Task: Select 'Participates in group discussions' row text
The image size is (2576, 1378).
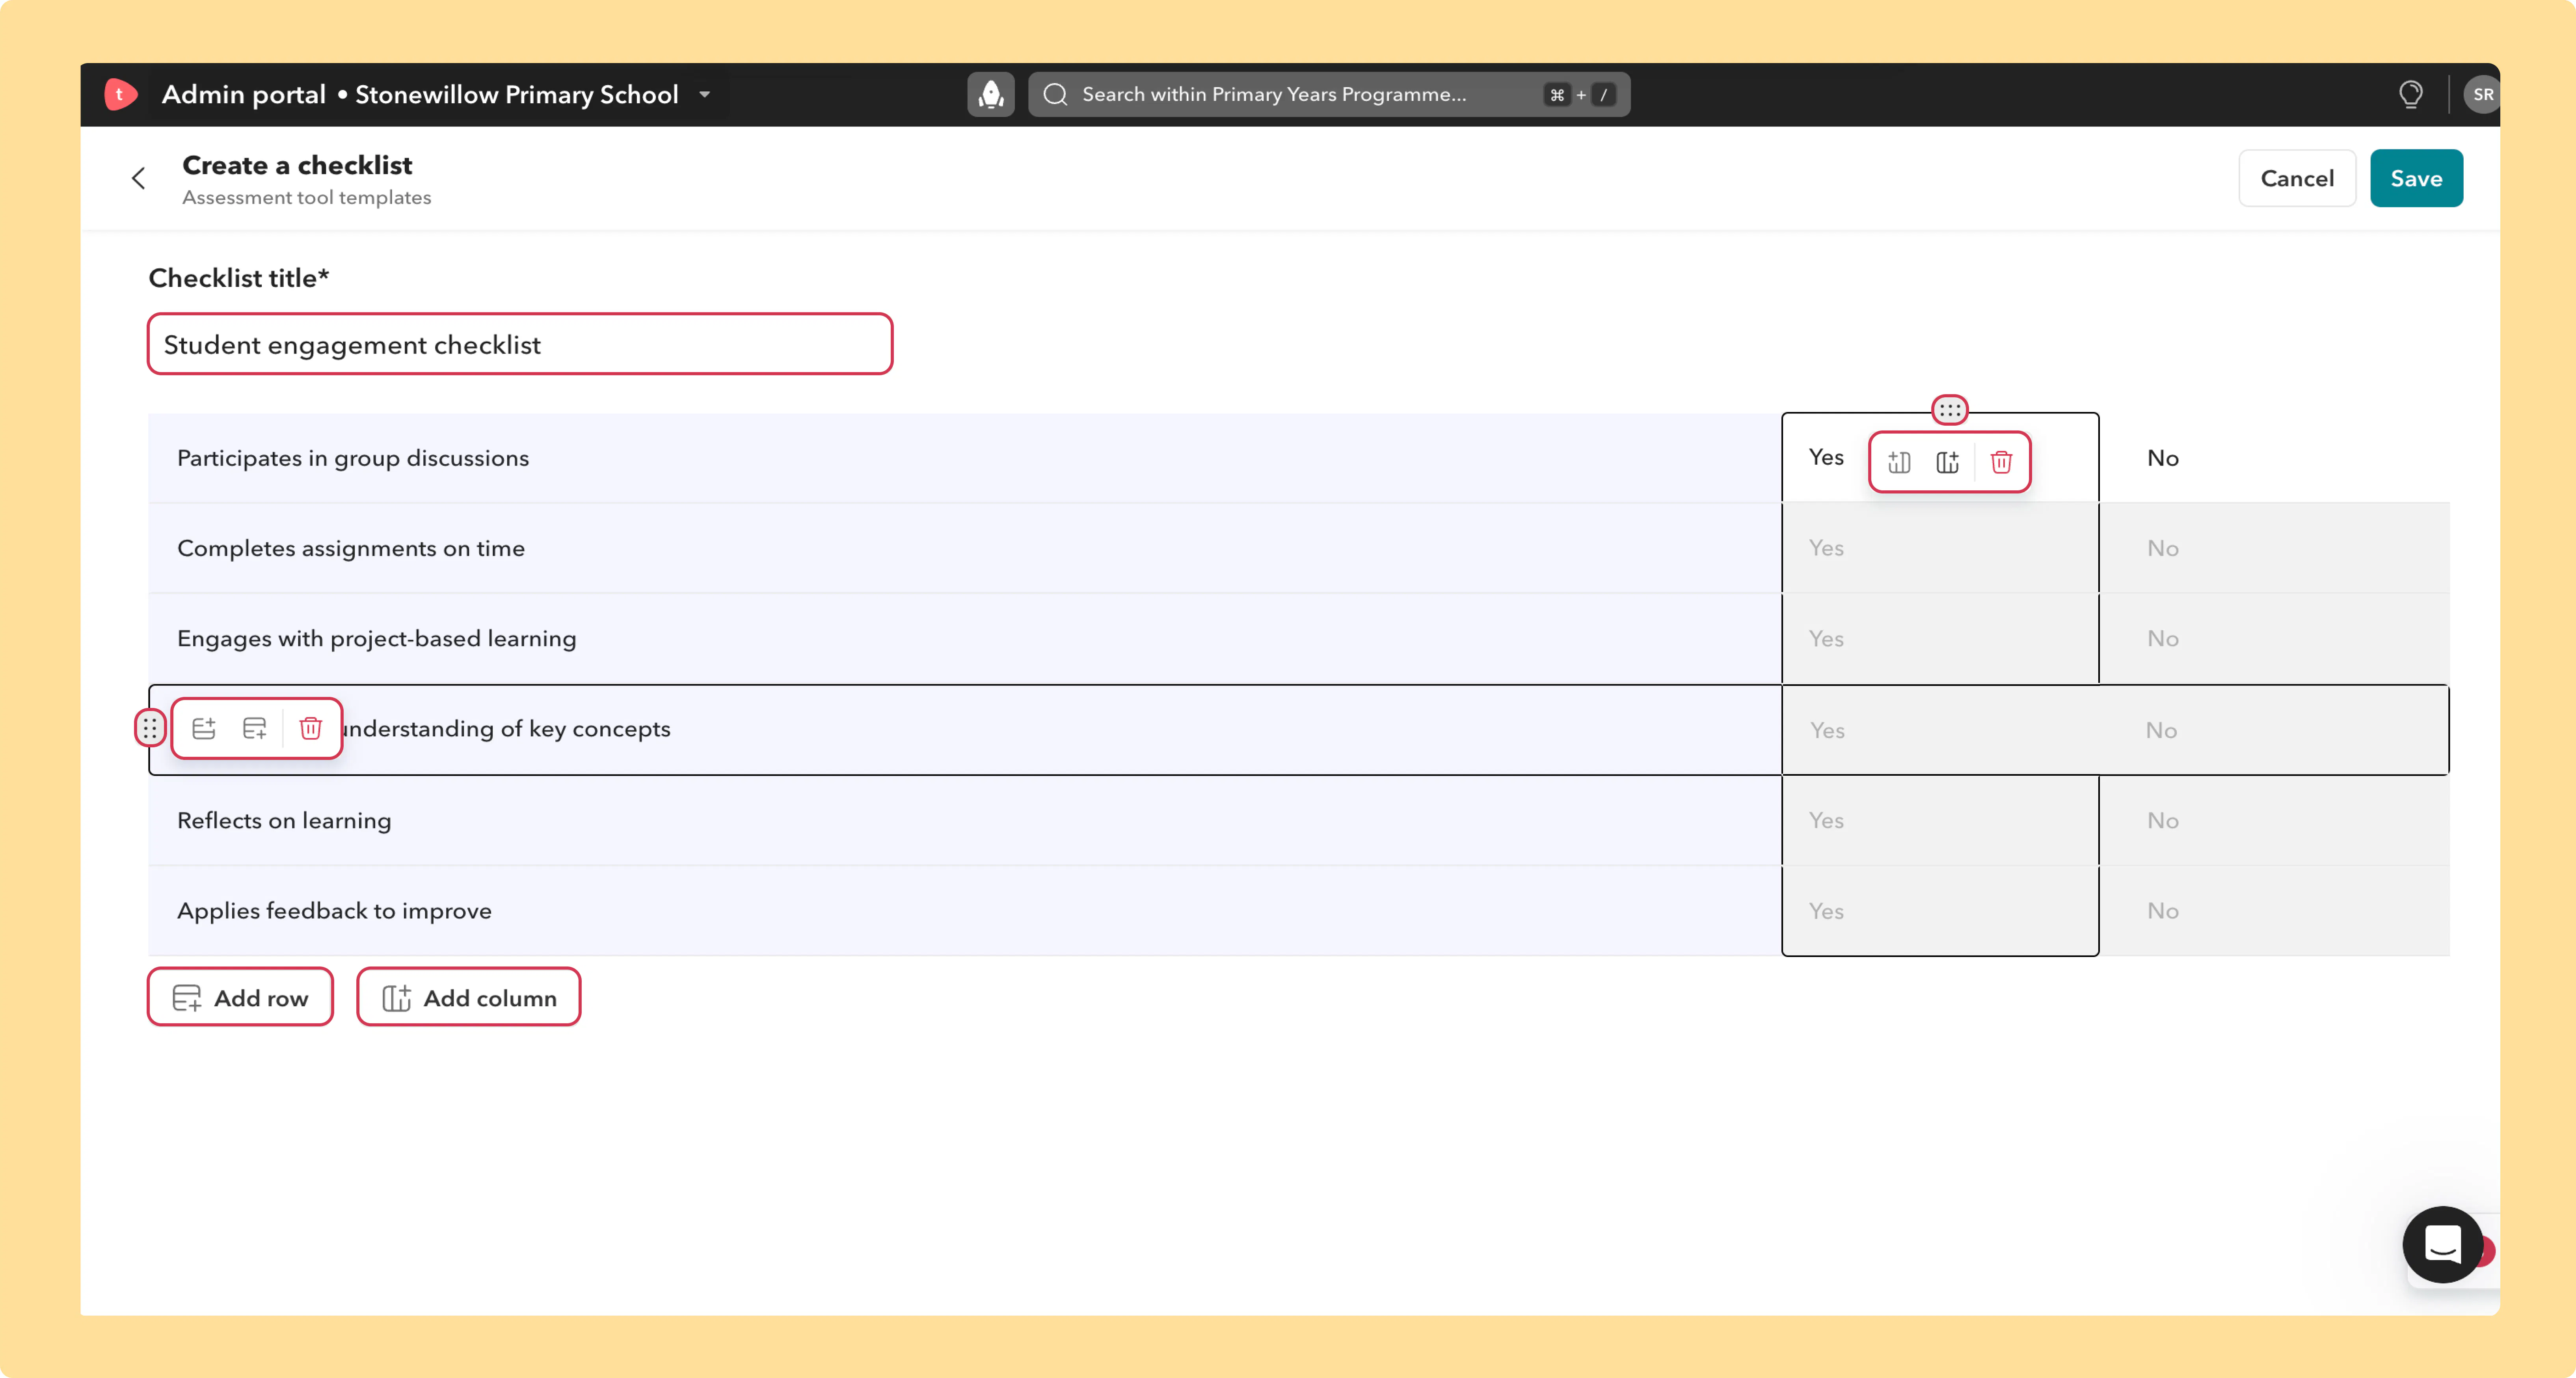Action: (353, 458)
